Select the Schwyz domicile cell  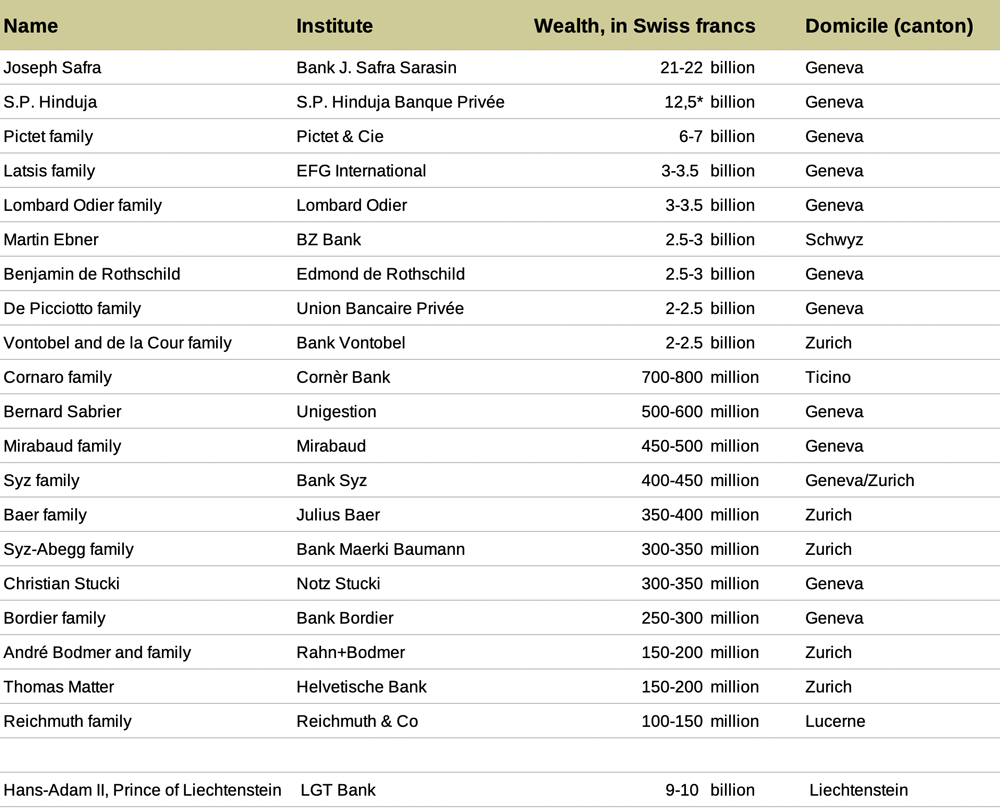pos(834,240)
